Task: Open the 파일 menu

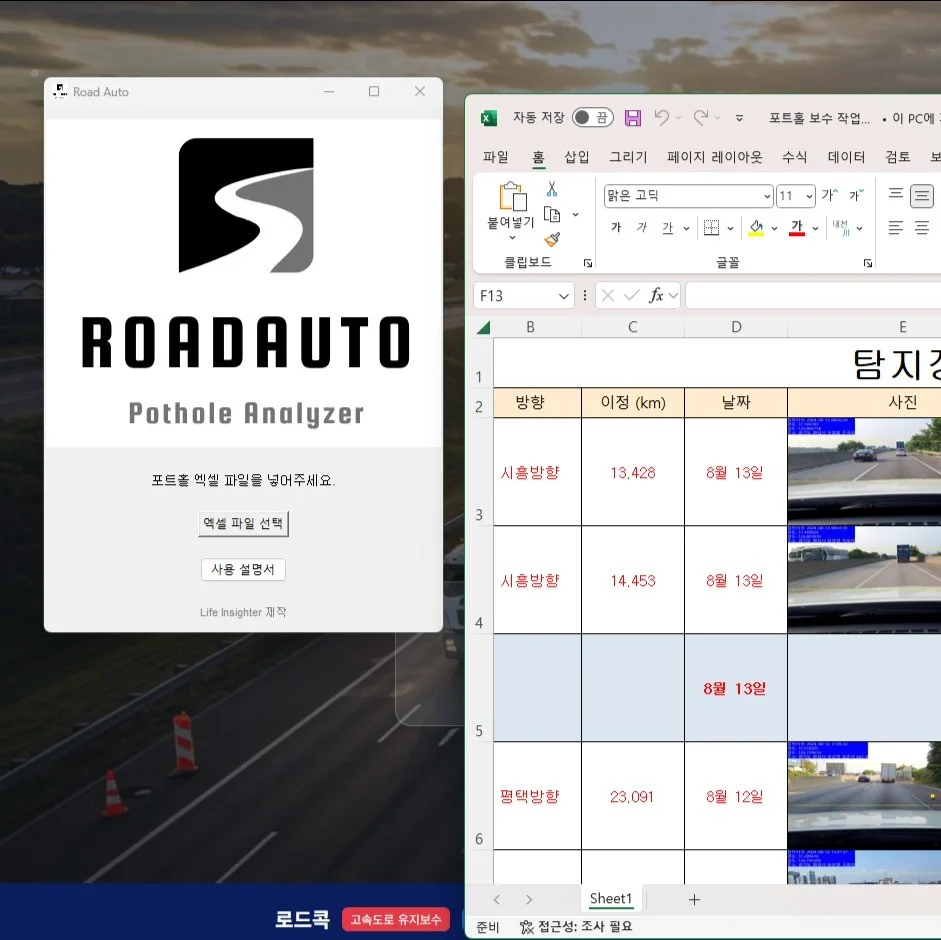Action: coord(497,156)
